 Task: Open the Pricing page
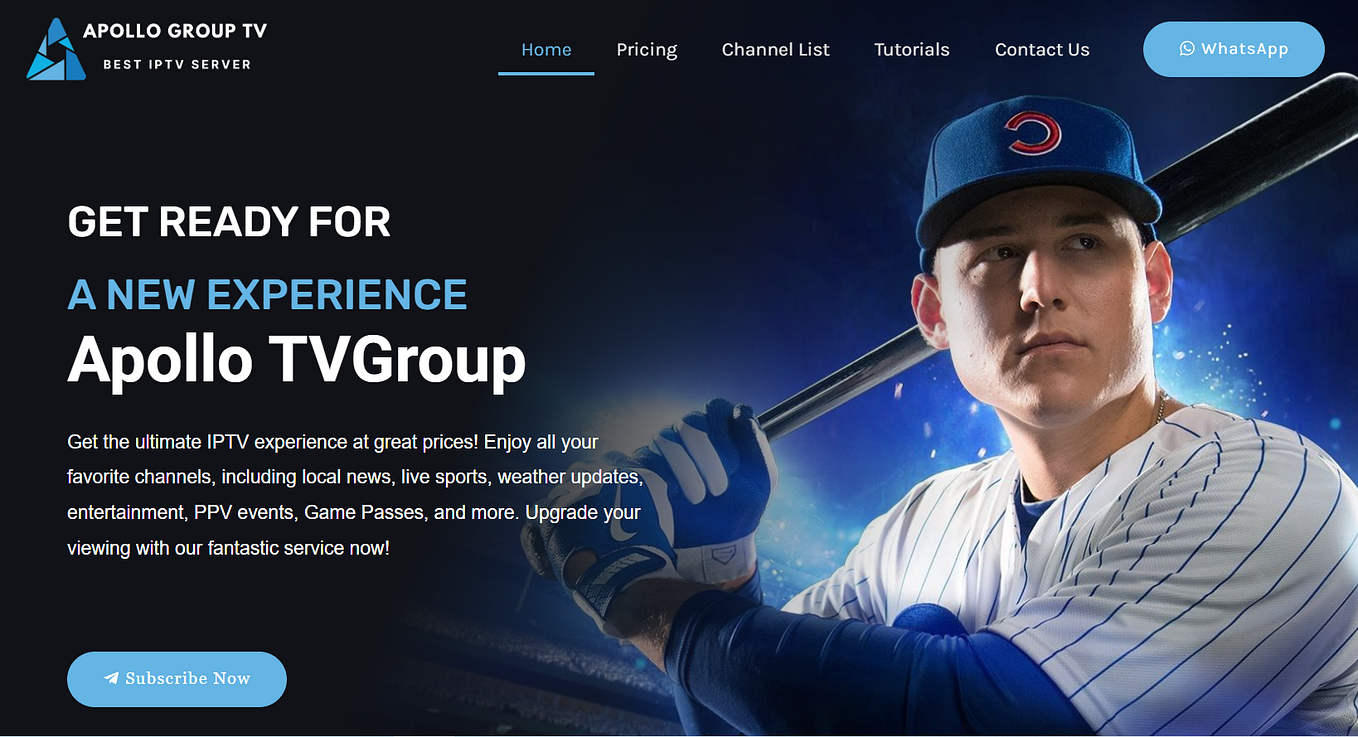(x=647, y=49)
